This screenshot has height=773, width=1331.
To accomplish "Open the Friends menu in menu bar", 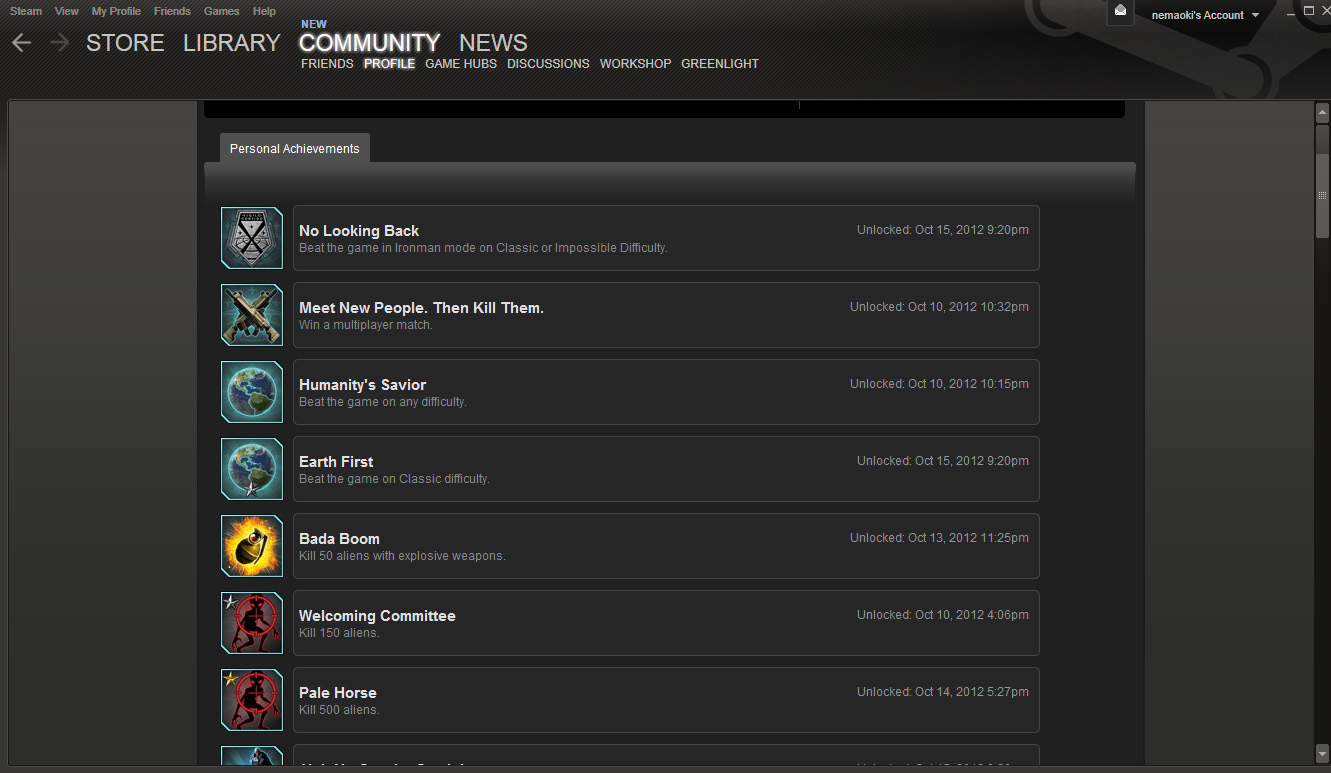I will coord(172,11).
